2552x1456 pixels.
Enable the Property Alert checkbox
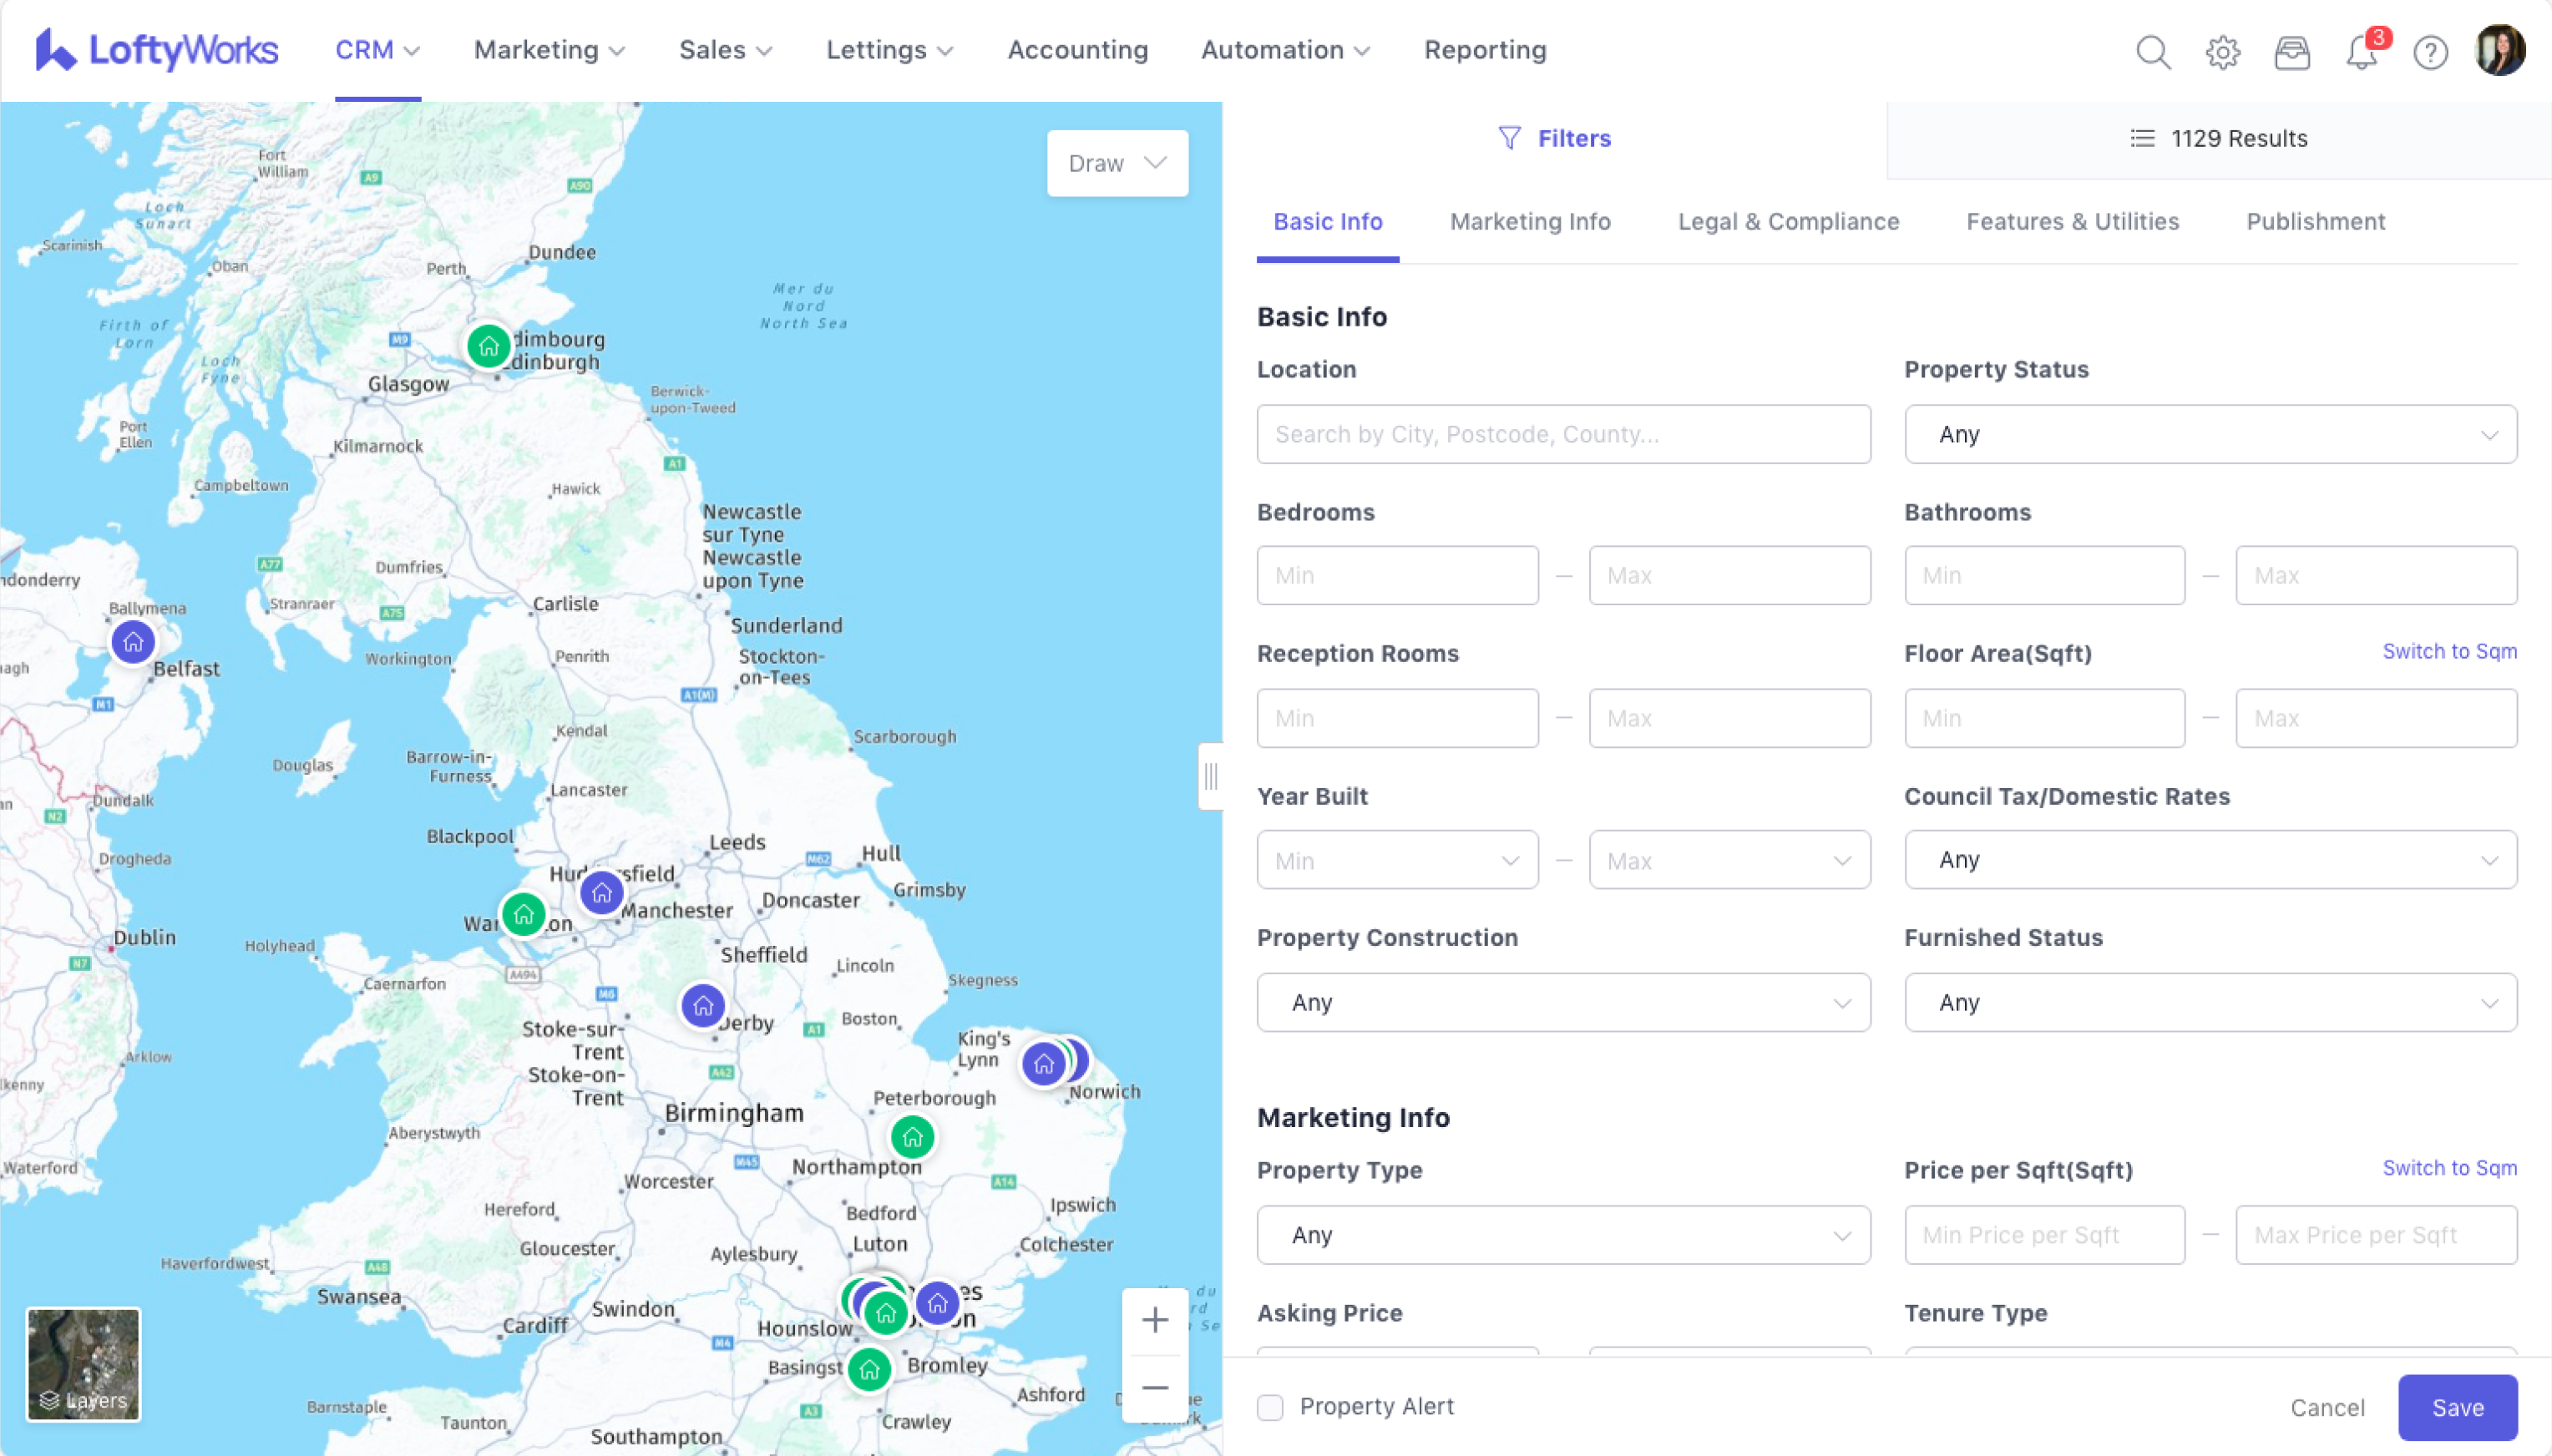1270,1407
